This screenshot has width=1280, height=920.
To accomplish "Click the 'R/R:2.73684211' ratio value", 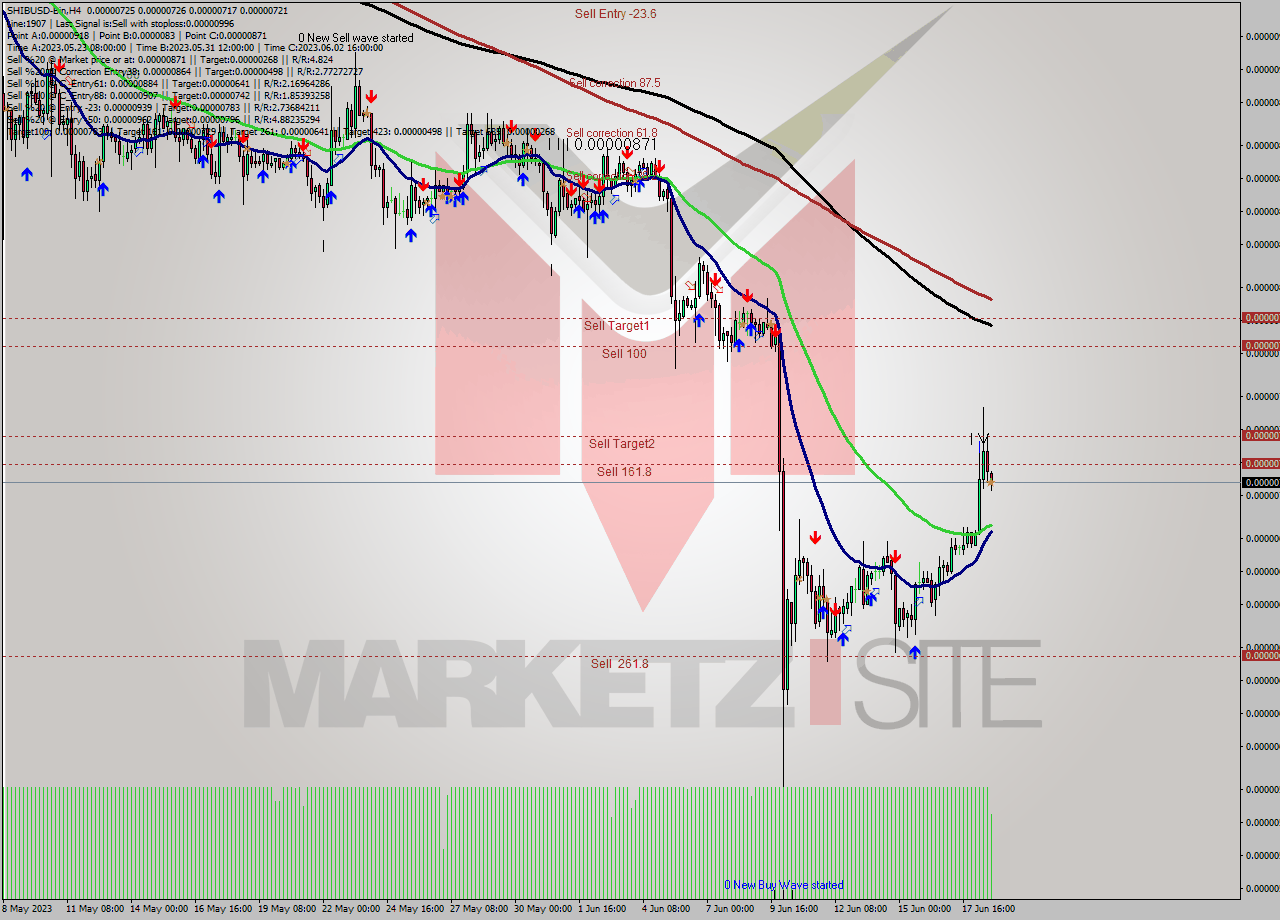I will [287, 108].
